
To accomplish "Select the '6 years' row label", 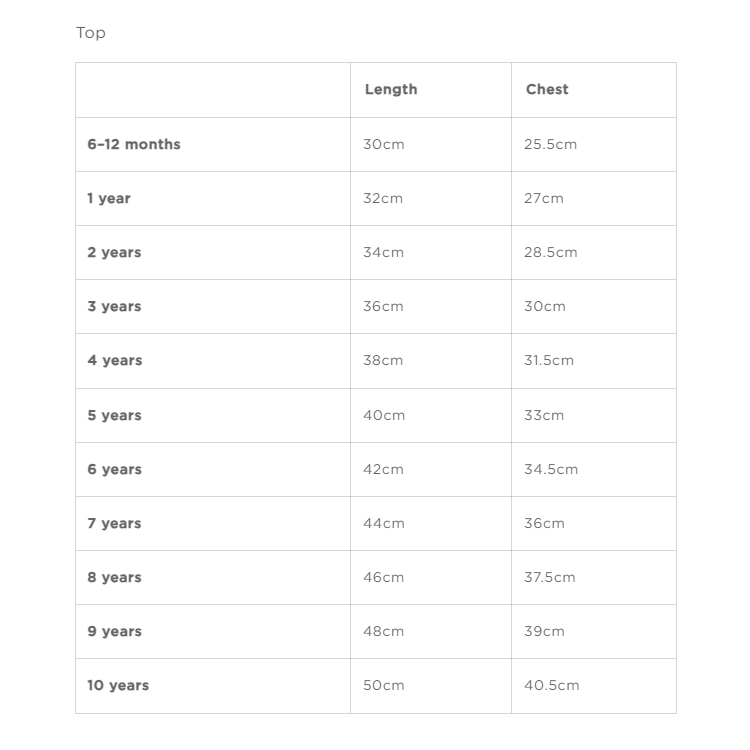I will pyautogui.click(x=114, y=469).
